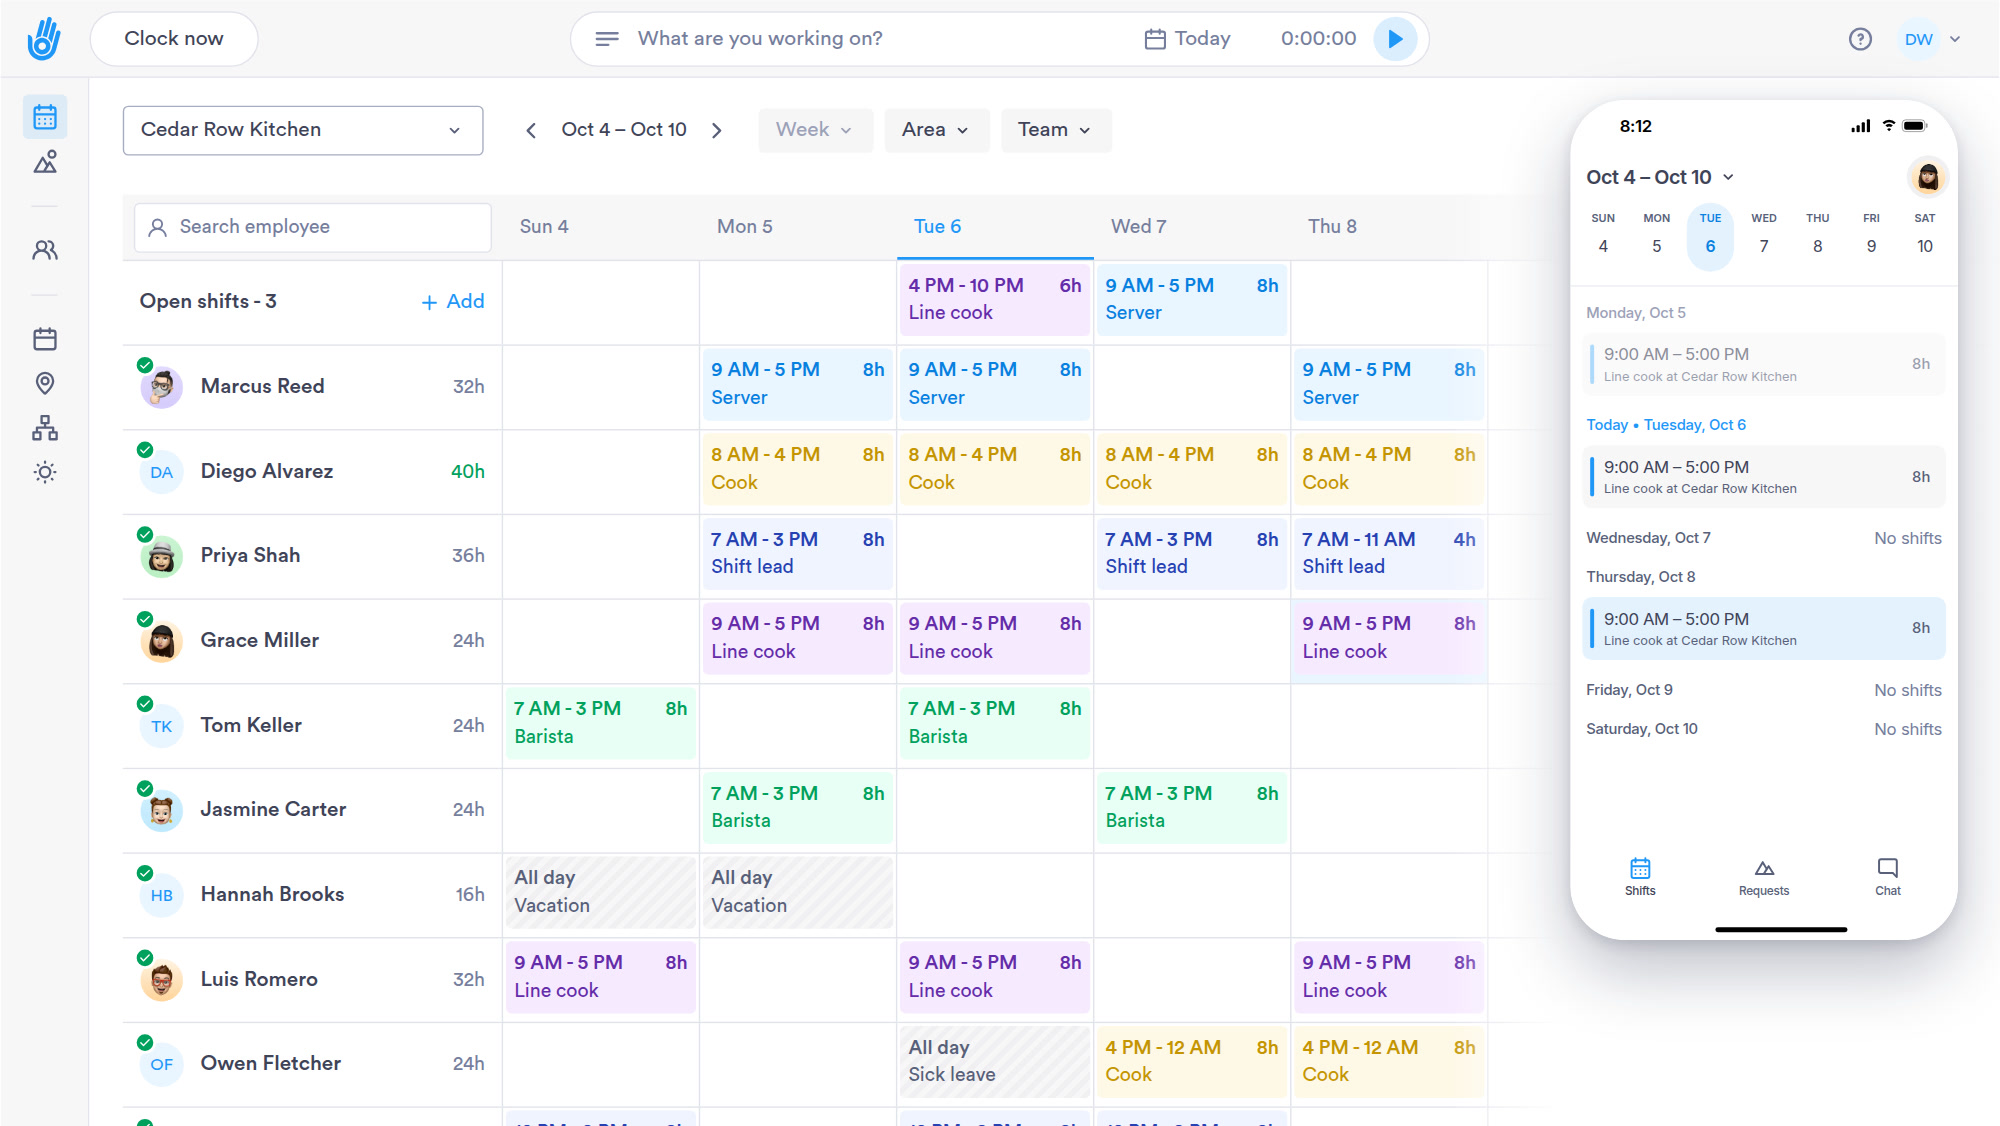
Task: Click the Clock now button
Action: tap(174, 39)
